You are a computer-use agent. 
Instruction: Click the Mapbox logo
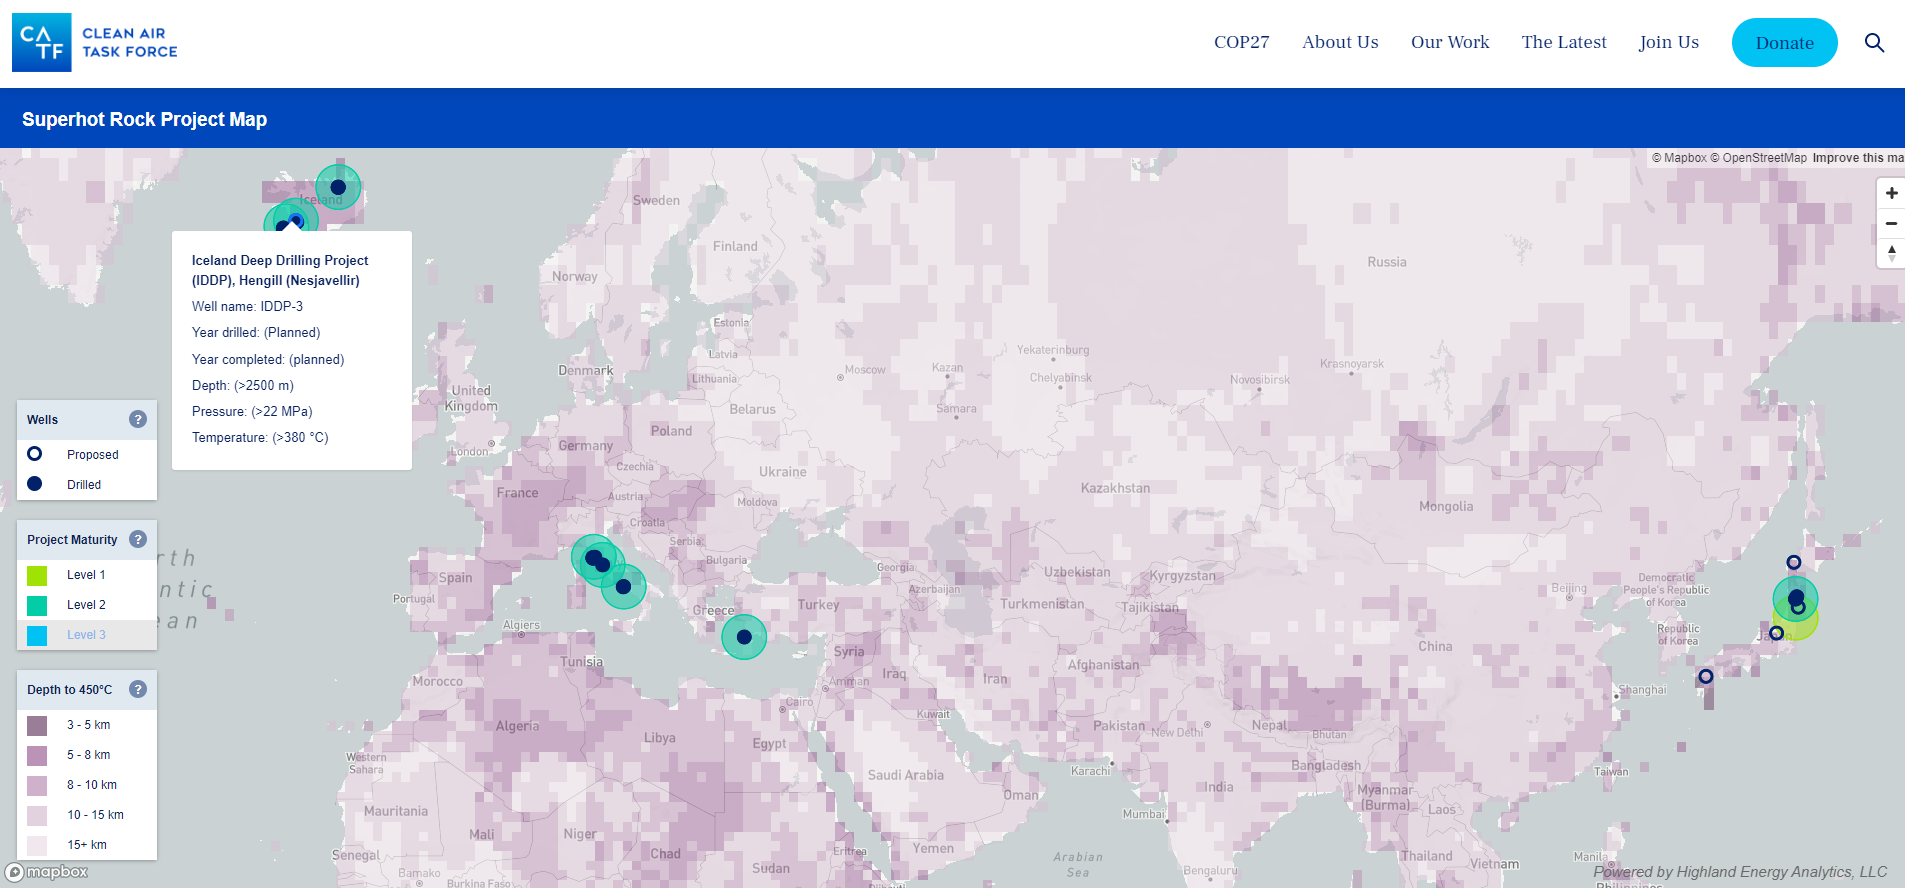coord(47,872)
